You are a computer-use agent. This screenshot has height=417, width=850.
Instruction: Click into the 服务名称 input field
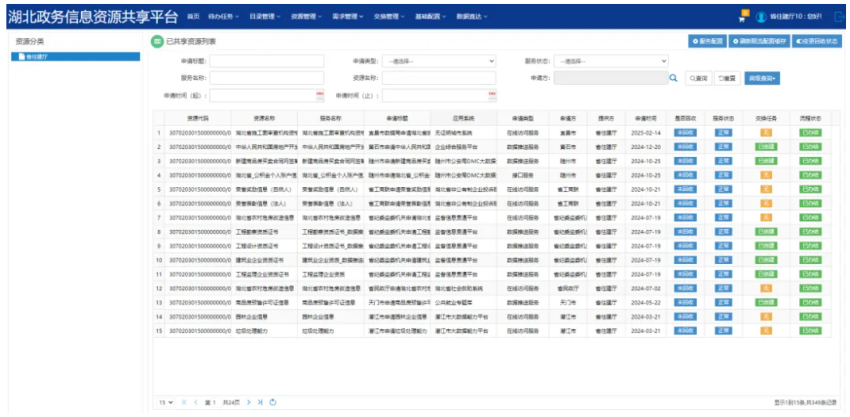pos(267,77)
